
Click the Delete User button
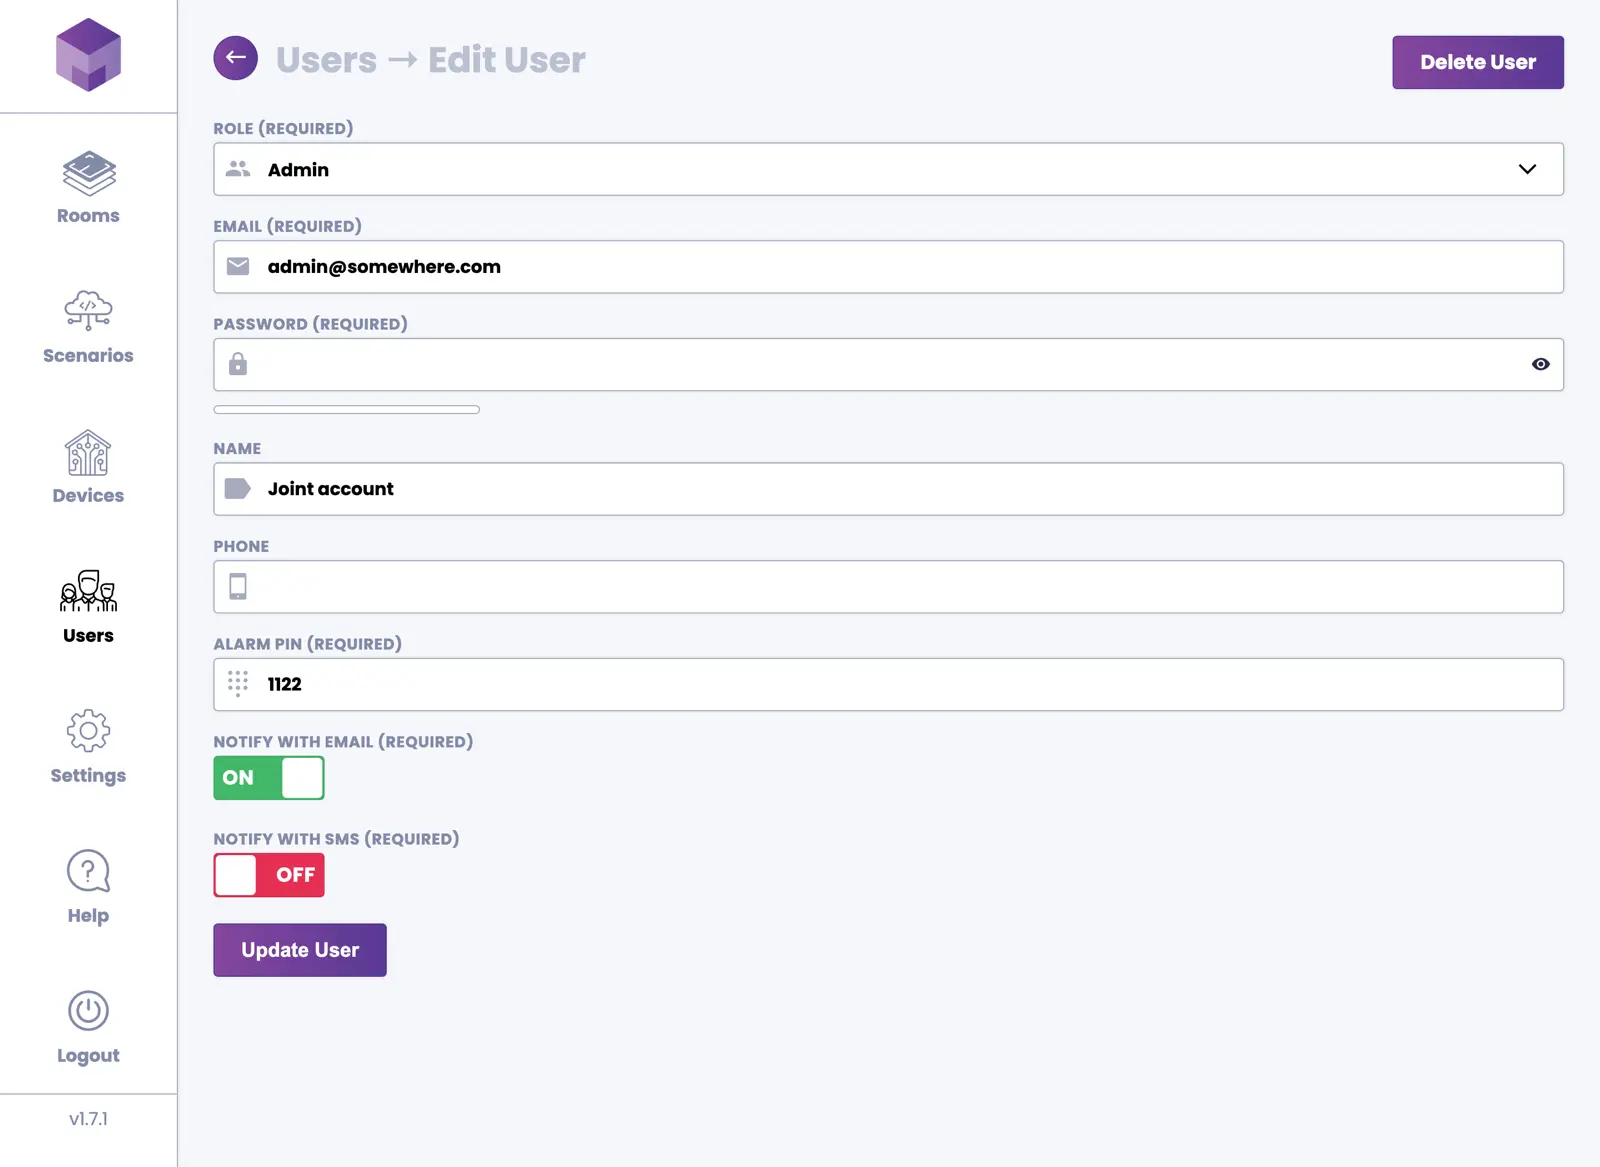pos(1477,62)
